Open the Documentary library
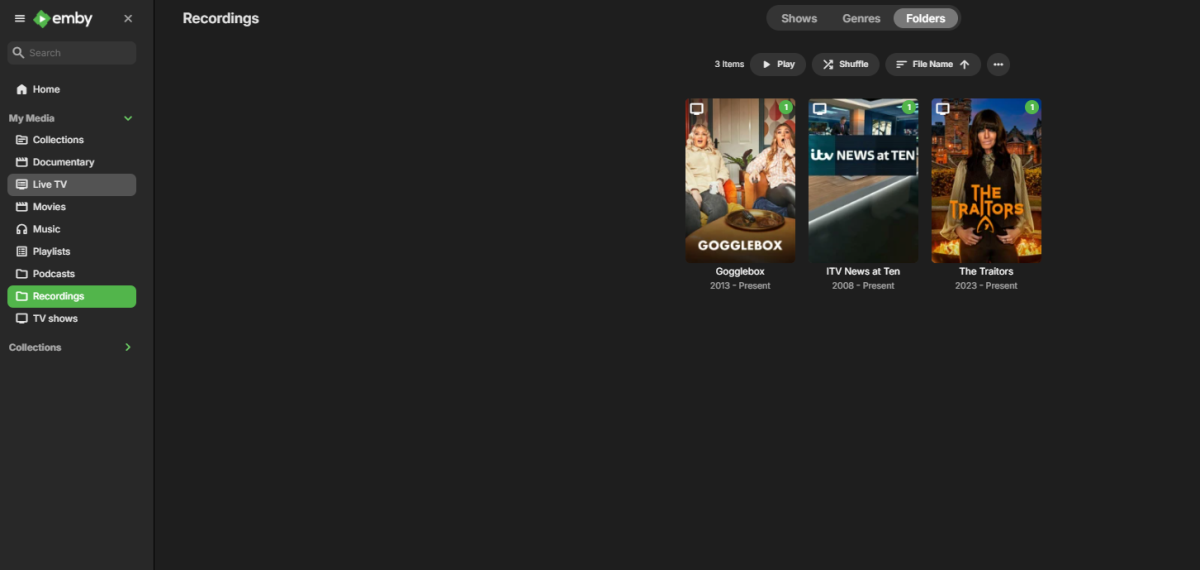1200x570 pixels. (x=72, y=162)
